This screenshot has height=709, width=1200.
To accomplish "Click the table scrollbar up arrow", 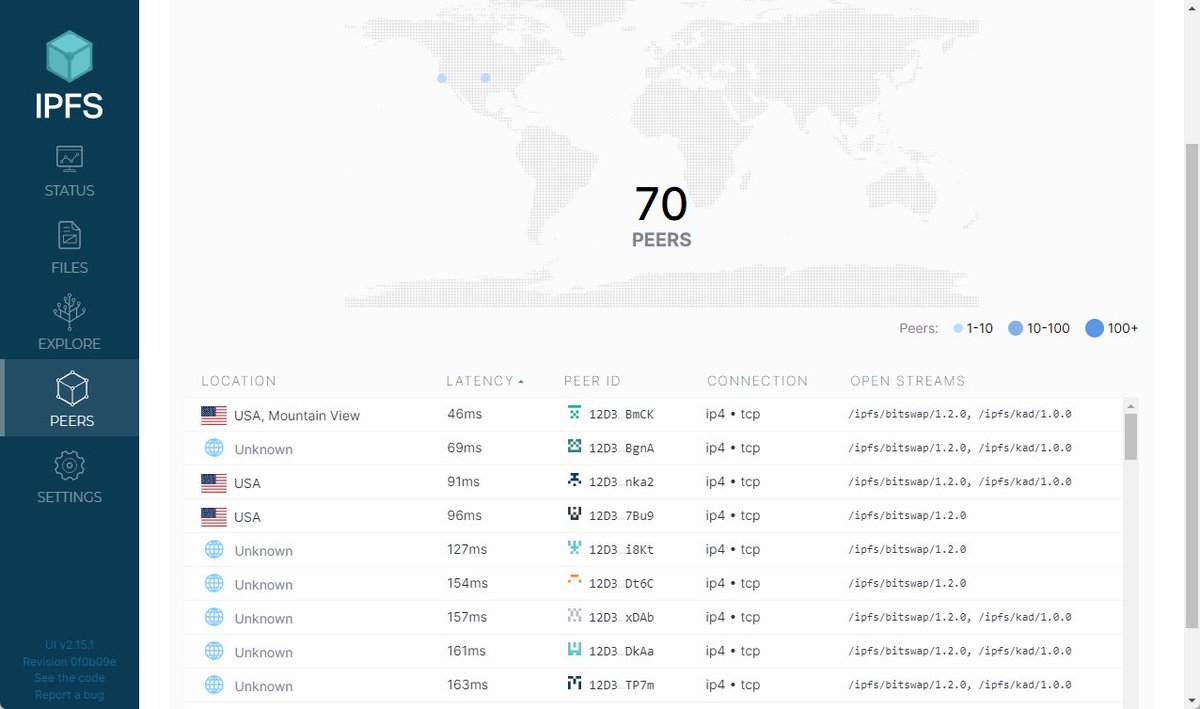I will click(1131, 406).
